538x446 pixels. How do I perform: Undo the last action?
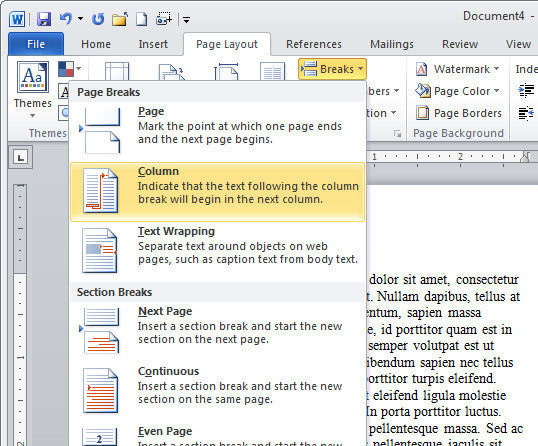tap(65, 19)
